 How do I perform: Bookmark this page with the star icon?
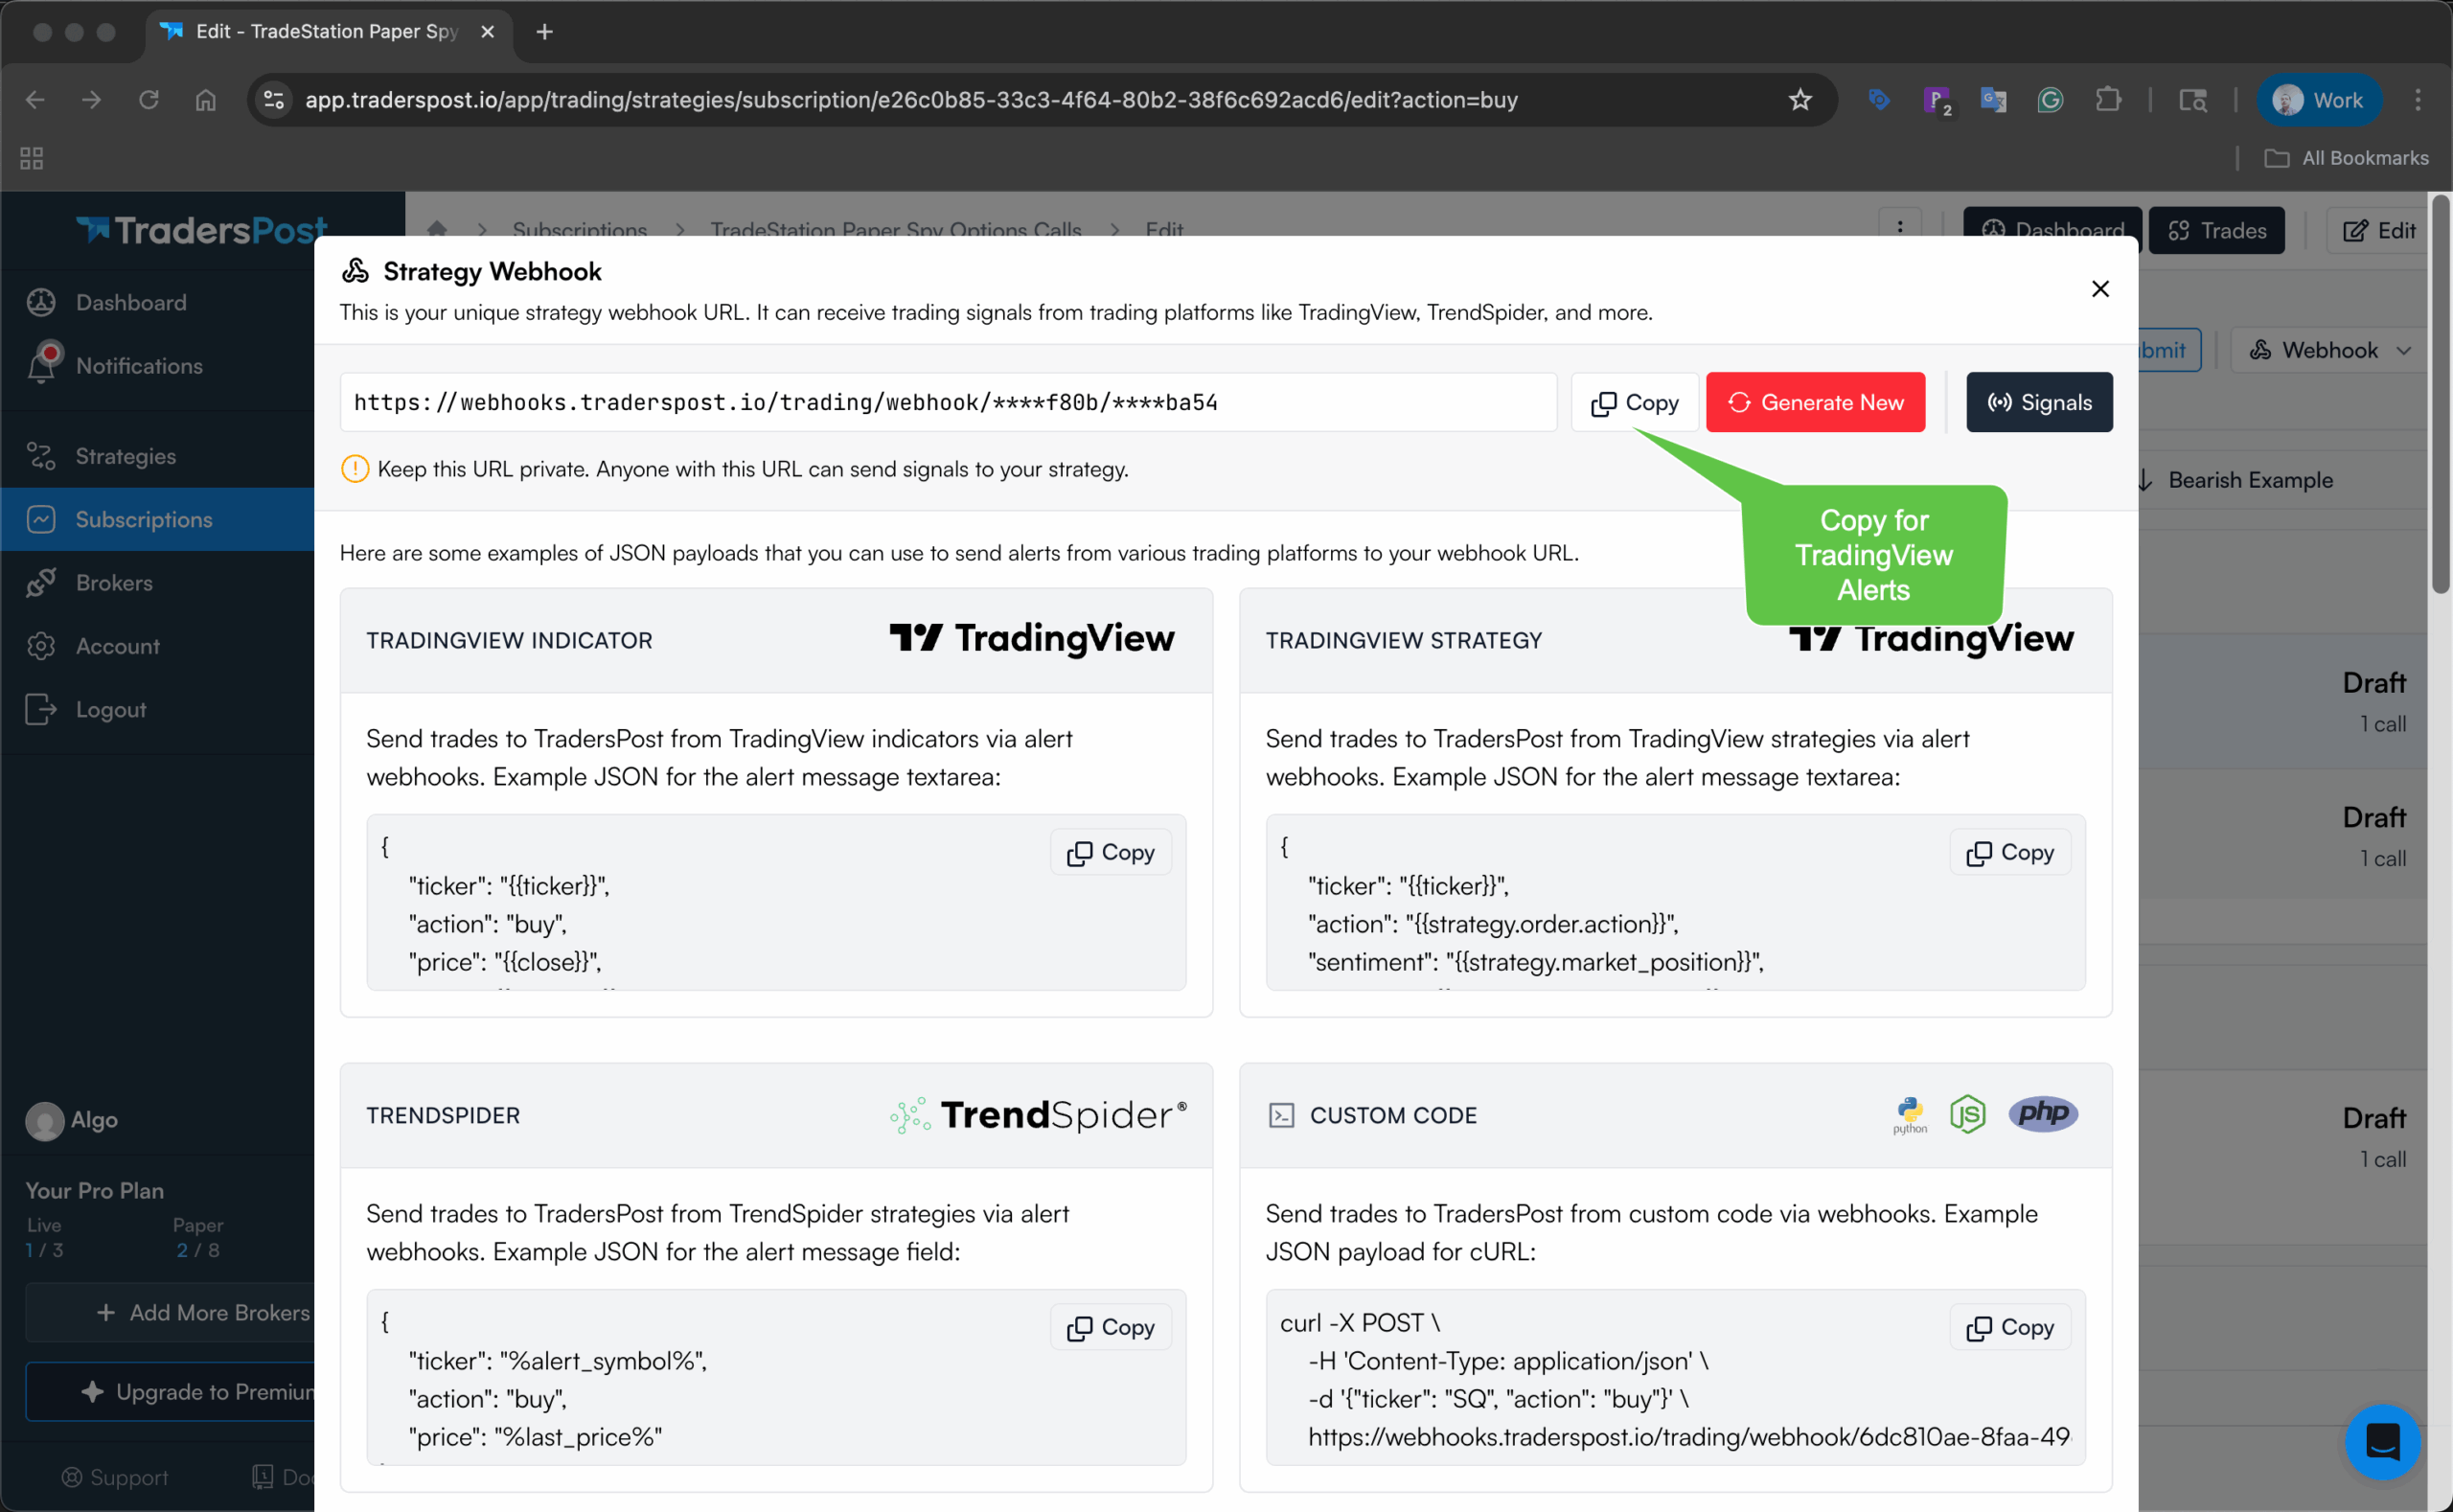1799,100
